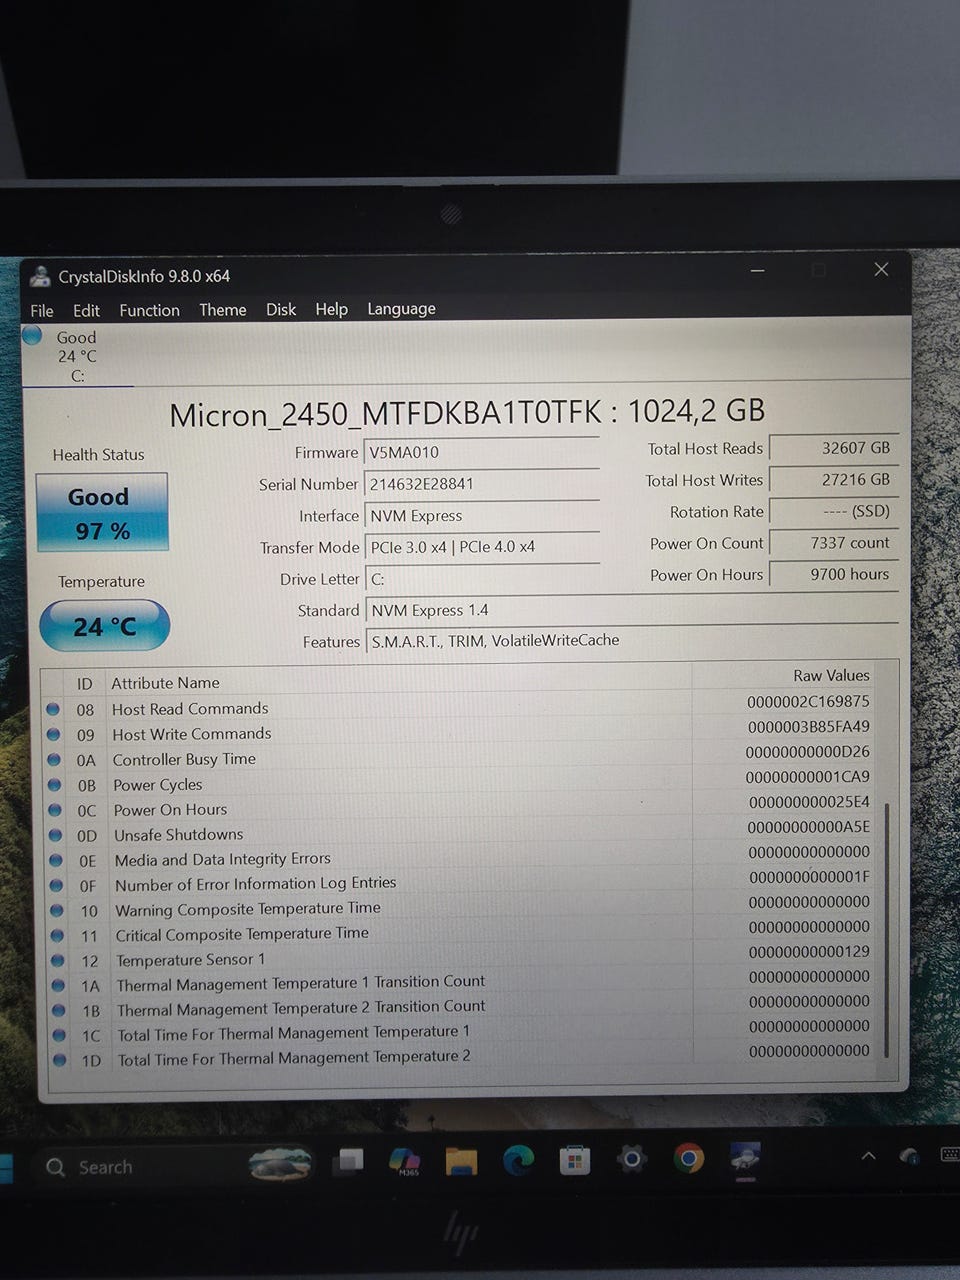Click the Standard field NVM Express 1.4

pyautogui.click(x=631, y=610)
